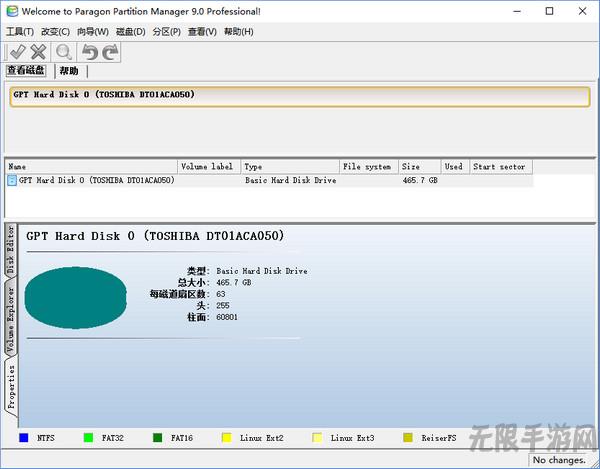Select the GPT Hard Disk 0 list row
This screenshot has height=469, width=600.
[x=269, y=180]
